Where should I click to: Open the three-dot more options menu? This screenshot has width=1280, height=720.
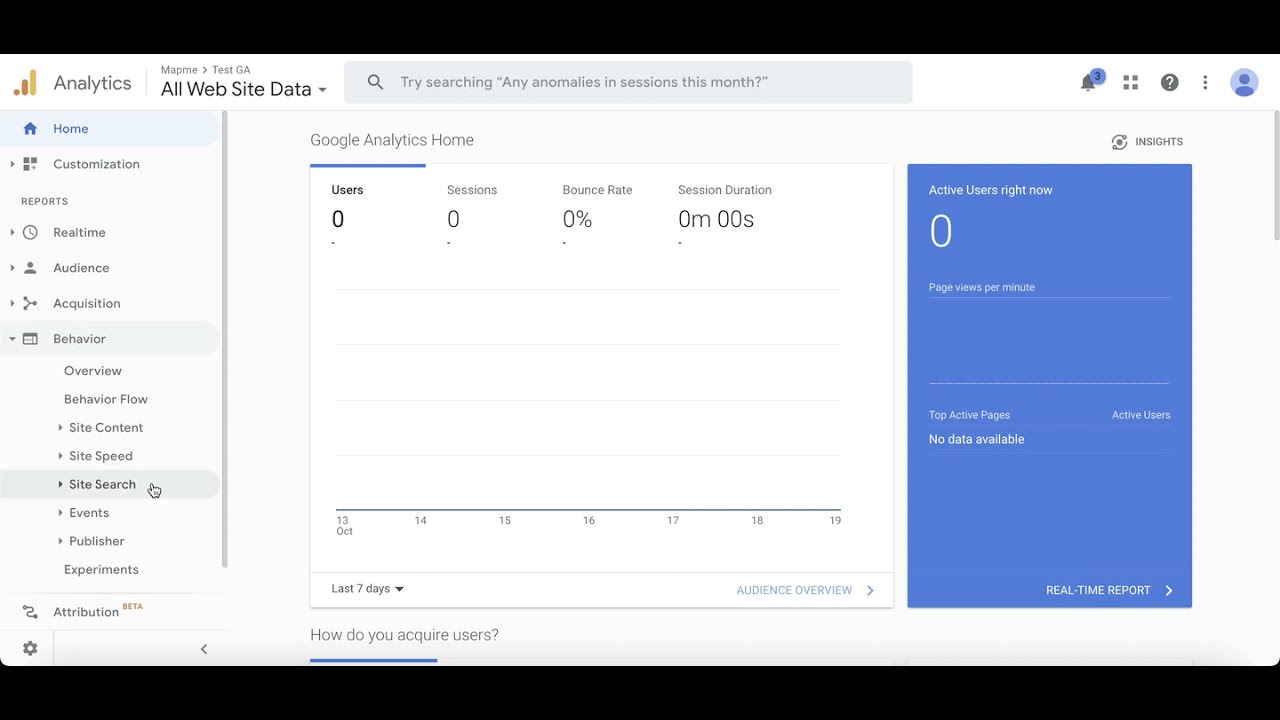coord(1206,83)
